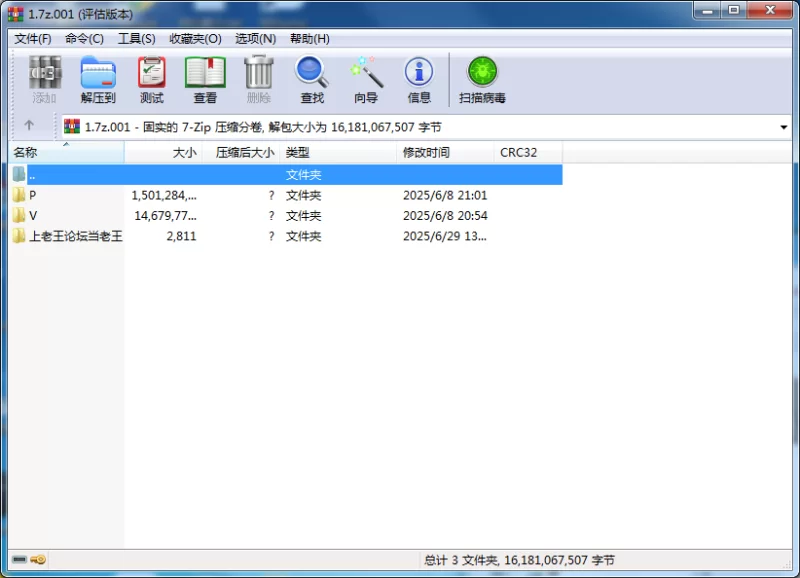Click the WinRAR title bar logo
This screenshot has width=800, height=578.
tap(16, 14)
